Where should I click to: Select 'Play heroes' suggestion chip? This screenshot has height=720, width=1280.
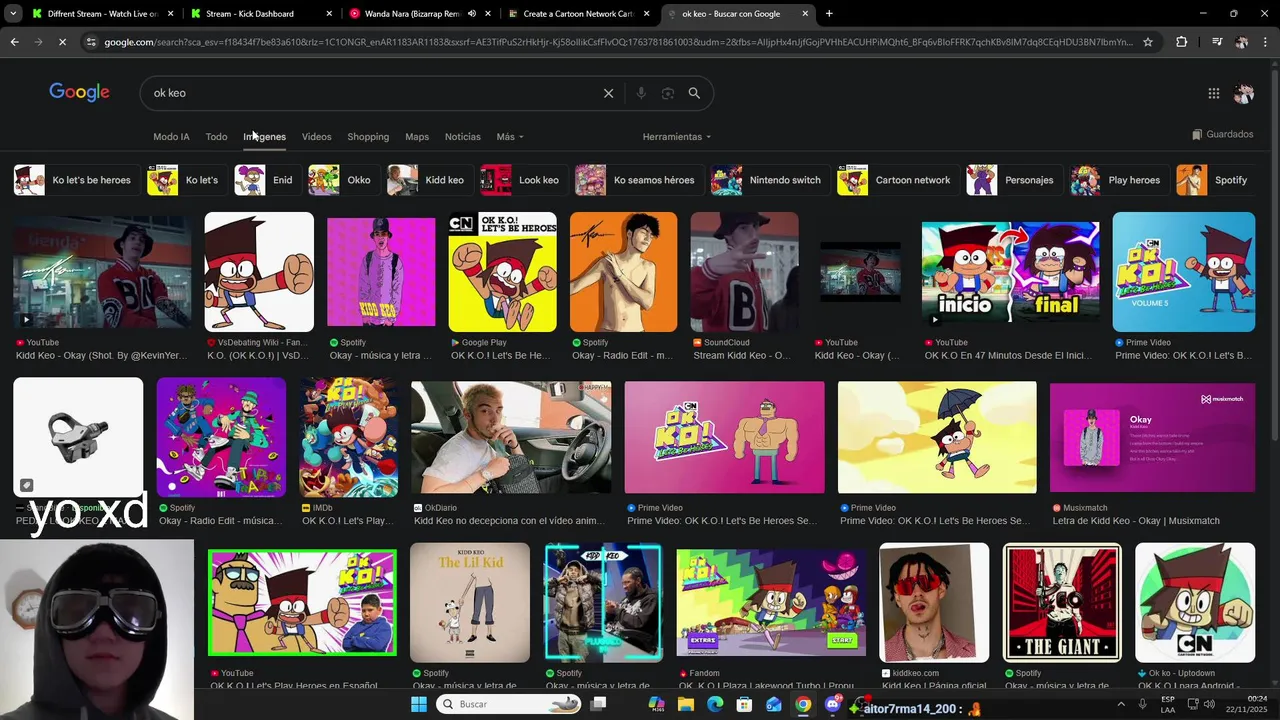tap(1118, 180)
